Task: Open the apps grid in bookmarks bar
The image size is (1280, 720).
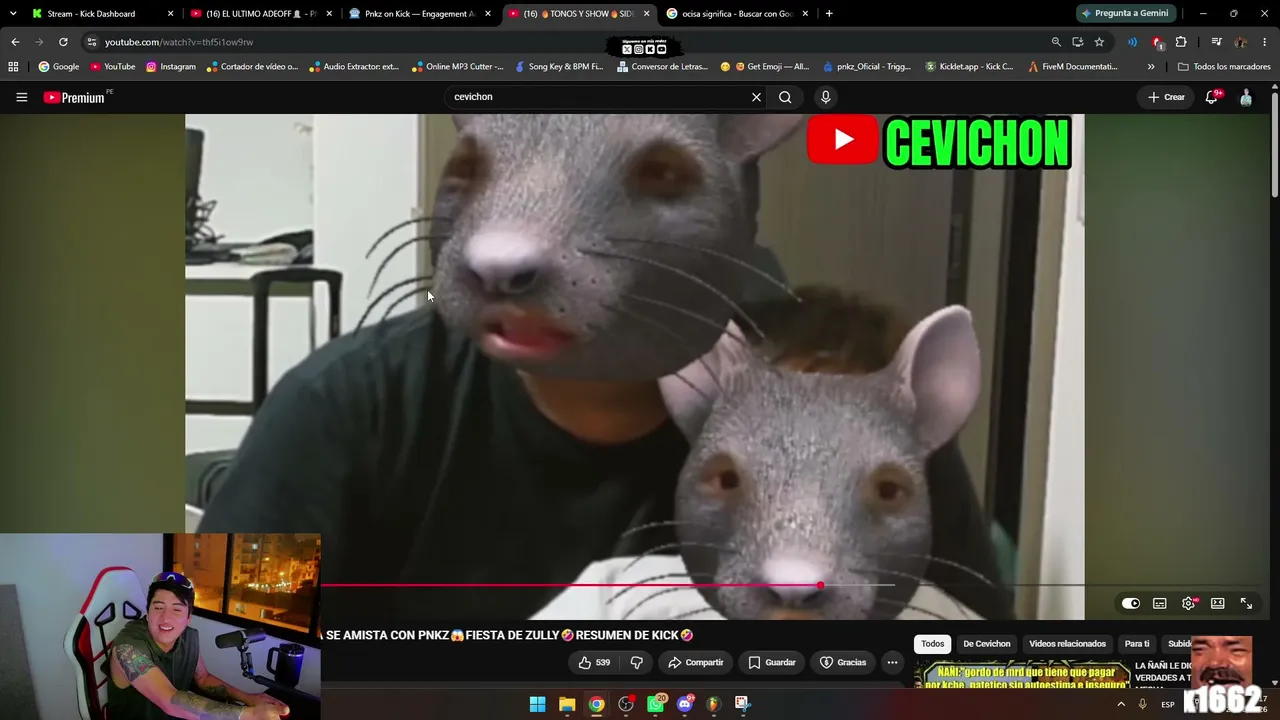Action: [13, 67]
